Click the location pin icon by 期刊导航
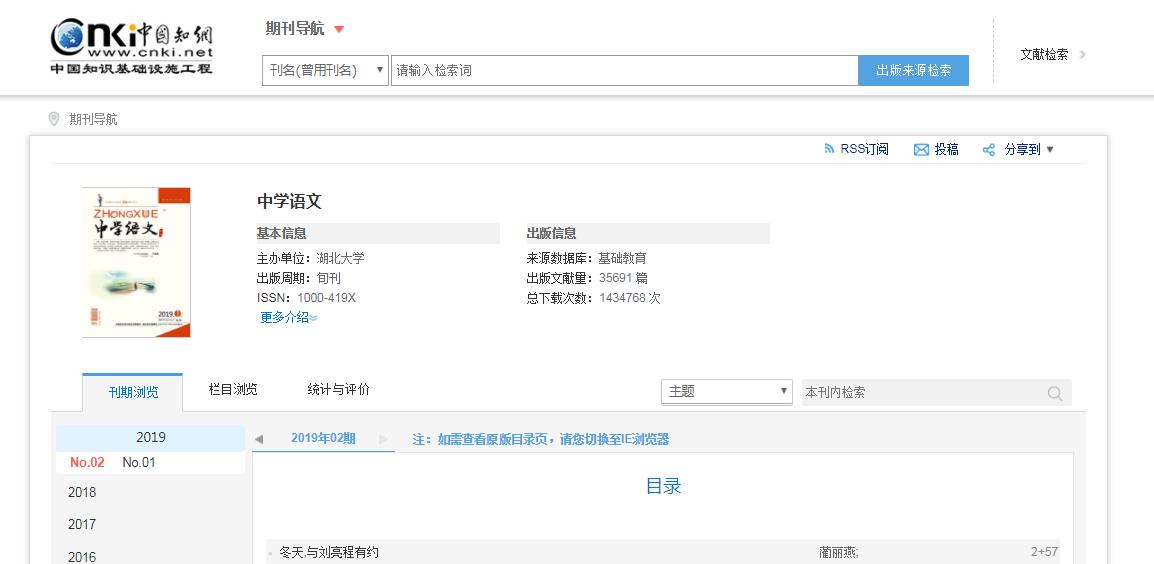1154x564 pixels. pyautogui.click(x=54, y=119)
